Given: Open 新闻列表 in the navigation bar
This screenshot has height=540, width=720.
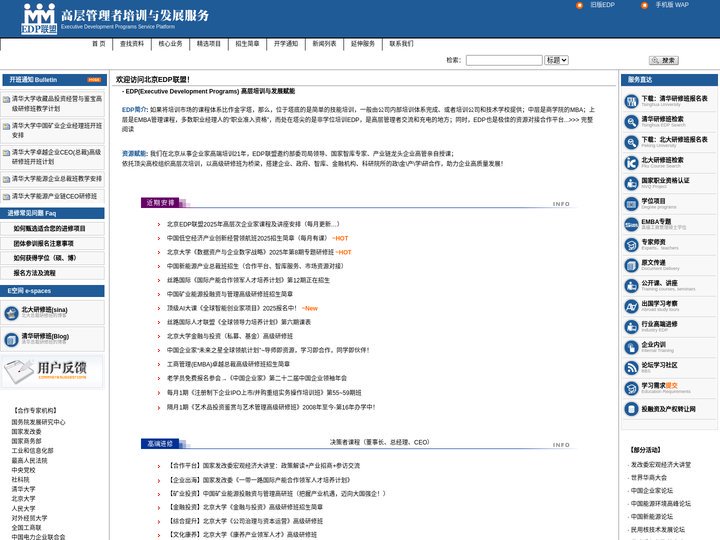Looking at the screenshot, I should [325, 44].
